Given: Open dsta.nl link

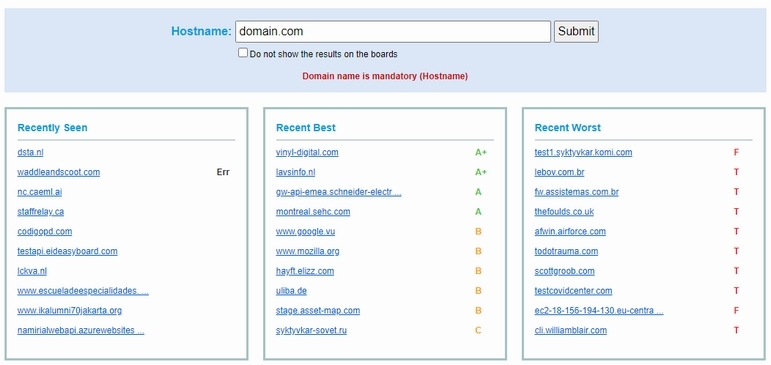Looking at the screenshot, I should click(30, 152).
